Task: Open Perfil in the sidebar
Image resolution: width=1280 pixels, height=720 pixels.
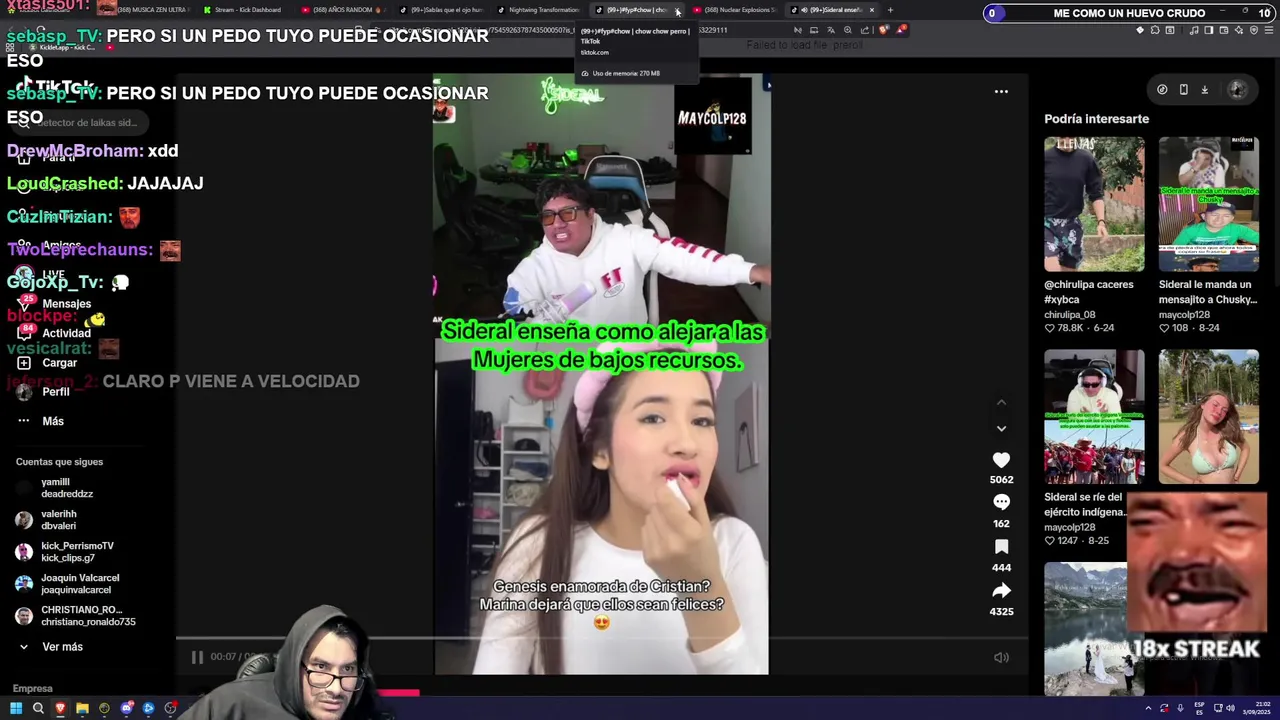Action: click(x=56, y=392)
